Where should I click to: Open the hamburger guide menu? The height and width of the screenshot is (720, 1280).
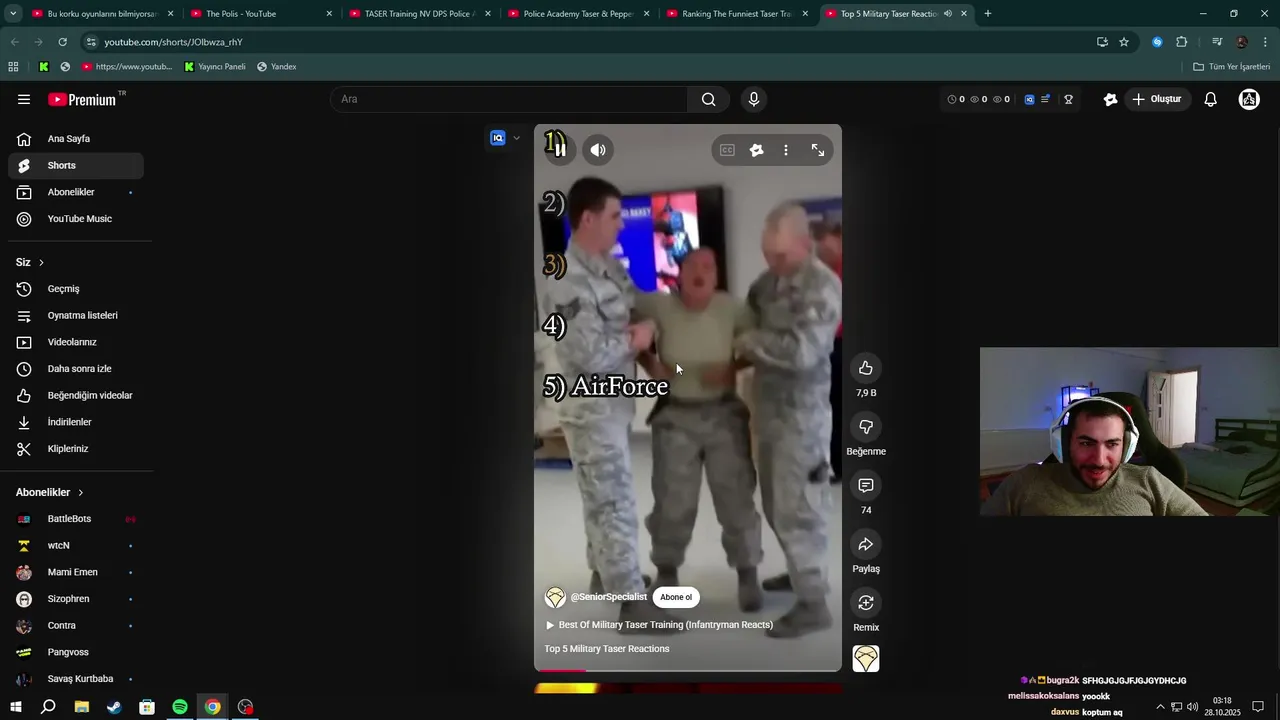[x=24, y=99]
